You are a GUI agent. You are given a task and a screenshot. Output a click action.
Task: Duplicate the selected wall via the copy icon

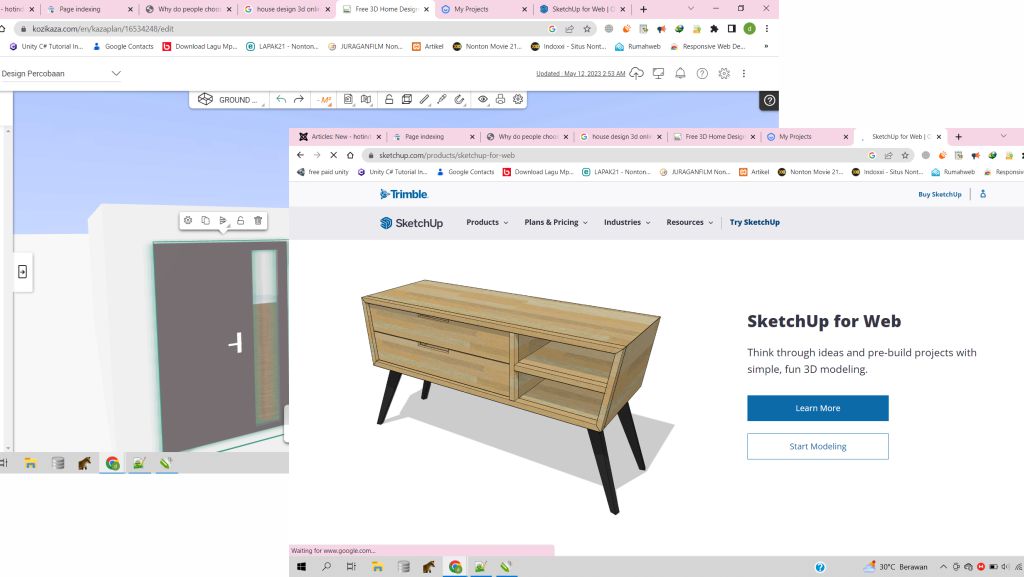coord(205,222)
